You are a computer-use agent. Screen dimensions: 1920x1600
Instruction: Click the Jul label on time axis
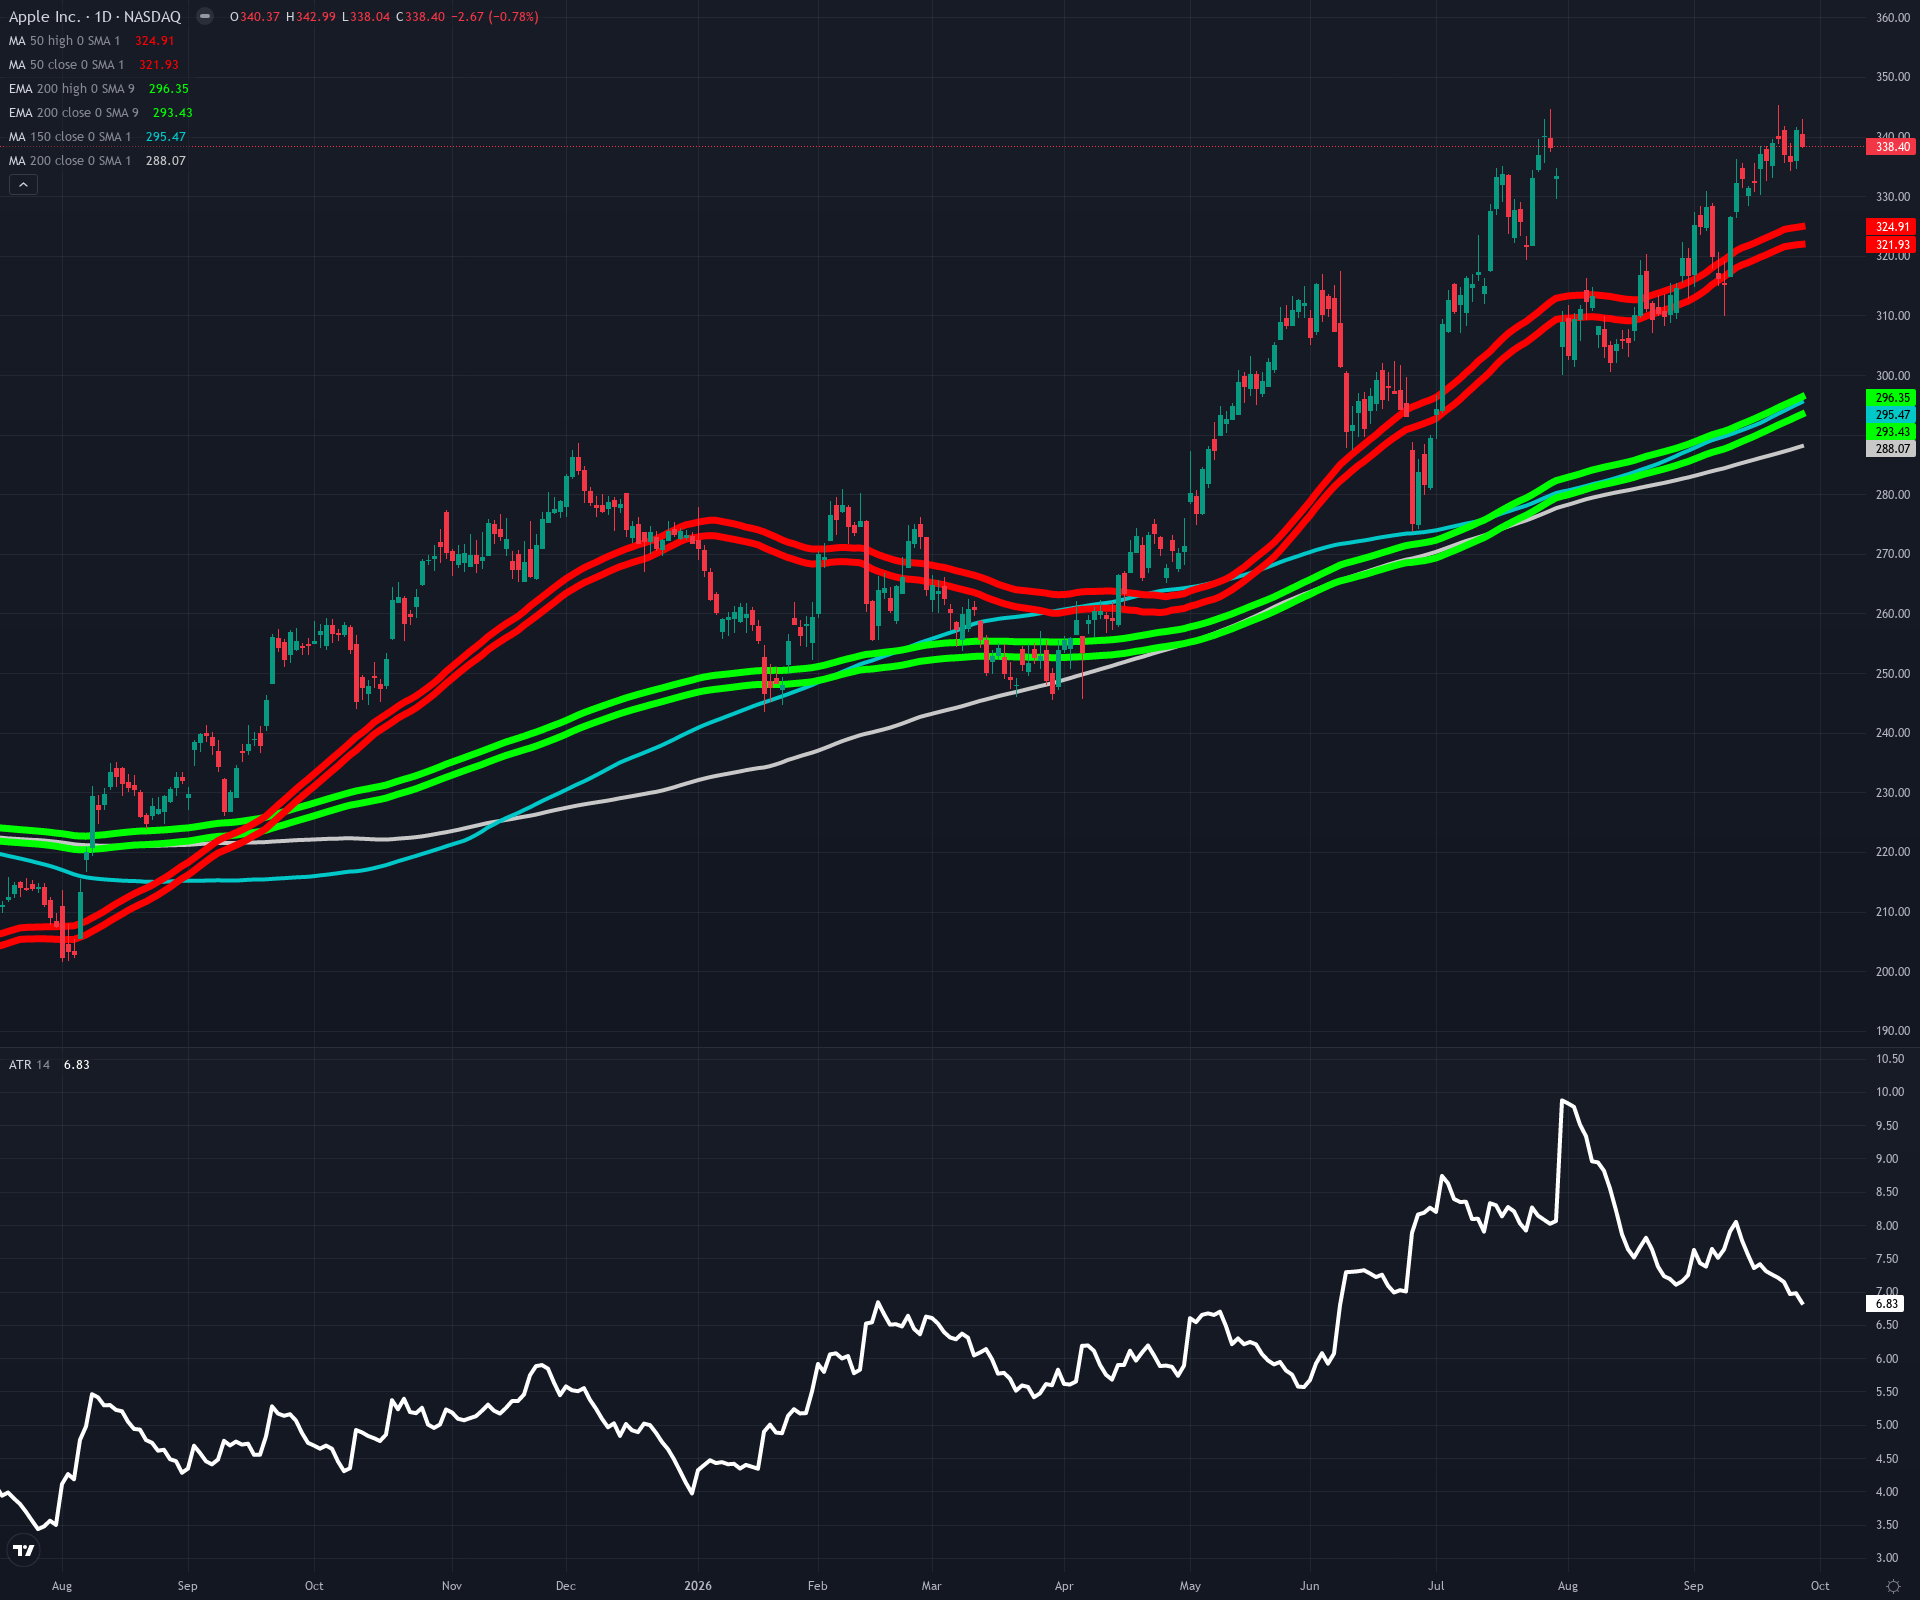click(x=1436, y=1586)
